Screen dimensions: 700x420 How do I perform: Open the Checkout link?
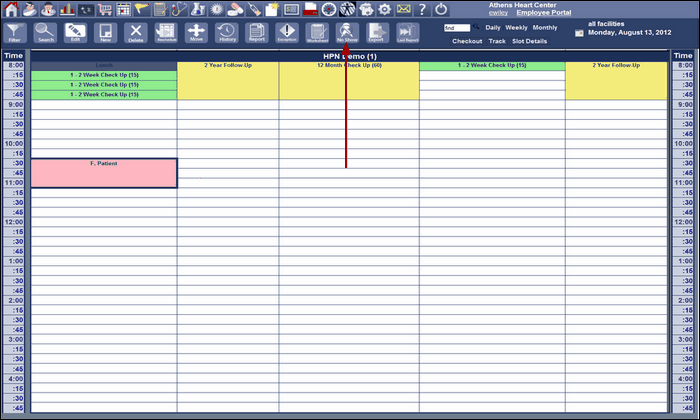pos(467,41)
